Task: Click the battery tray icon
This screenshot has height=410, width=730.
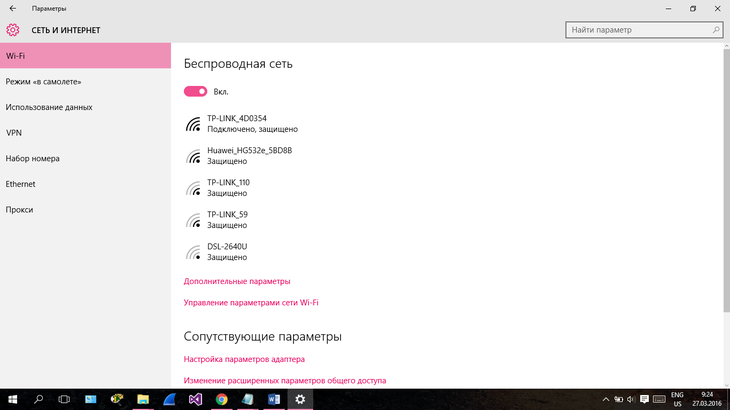Action: [618, 399]
